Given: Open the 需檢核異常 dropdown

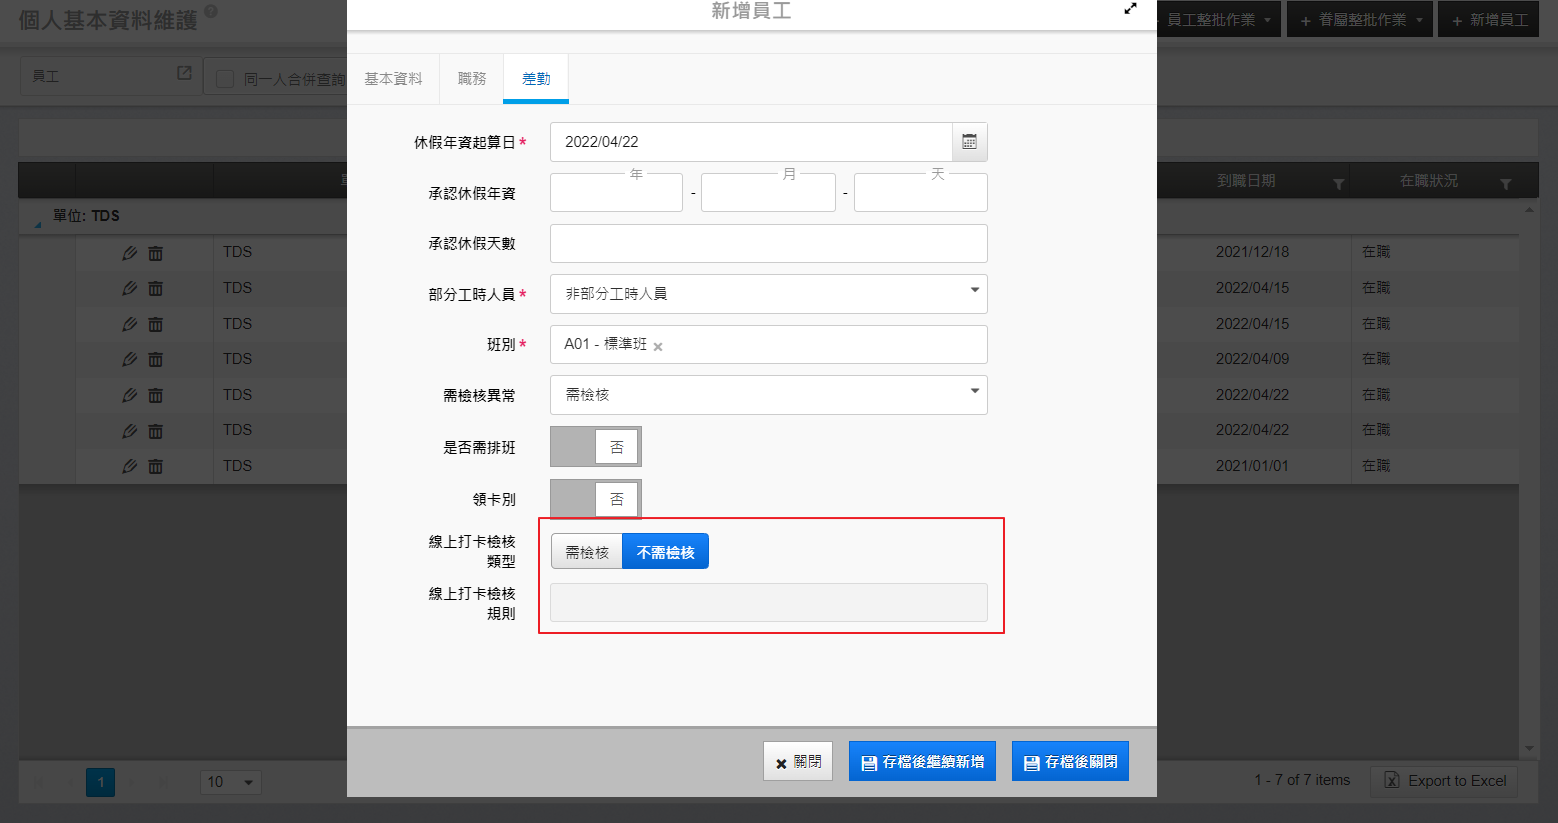Looking at the screenshot, I should tap(768, 395).
